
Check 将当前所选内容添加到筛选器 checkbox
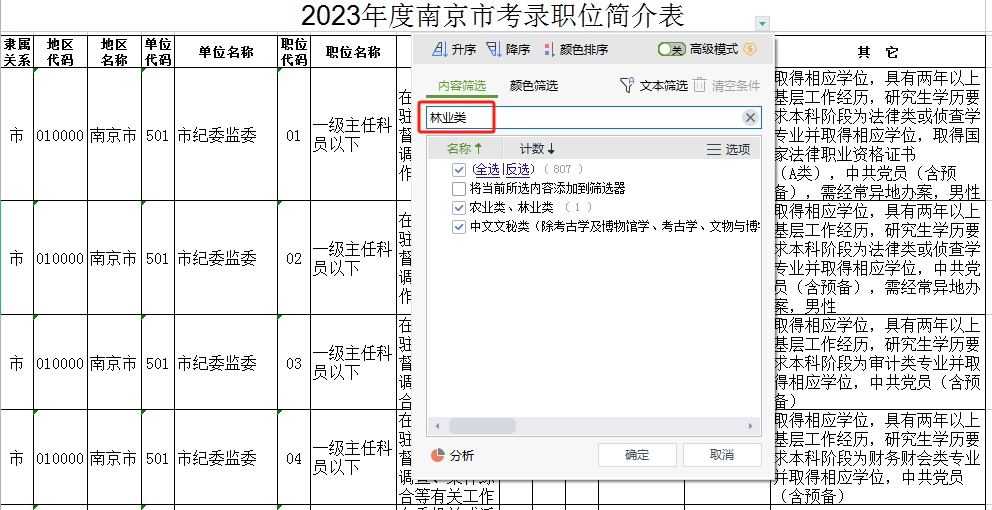459,188
